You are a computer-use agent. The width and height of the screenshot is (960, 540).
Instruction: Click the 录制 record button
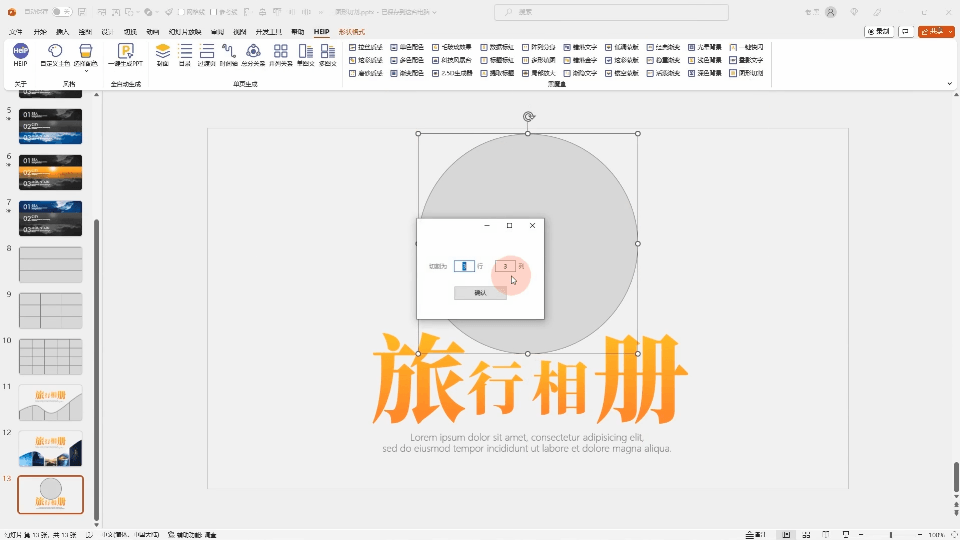(879, 31)
